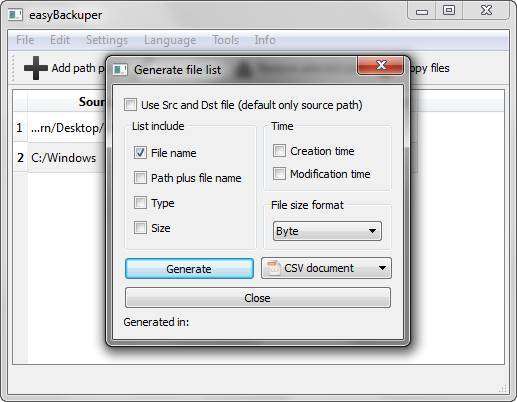
Task: Open the Byte file size format dropdown
Action: click(327, 231)
